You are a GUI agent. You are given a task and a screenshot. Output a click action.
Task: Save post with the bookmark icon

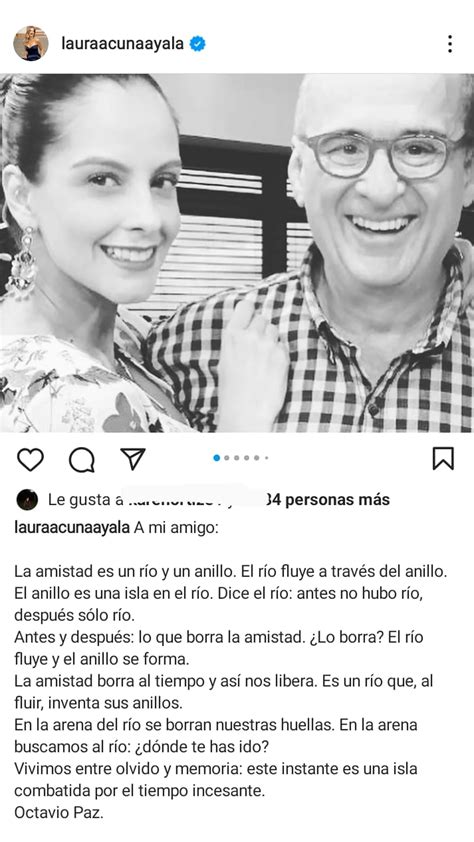(443, 459)
